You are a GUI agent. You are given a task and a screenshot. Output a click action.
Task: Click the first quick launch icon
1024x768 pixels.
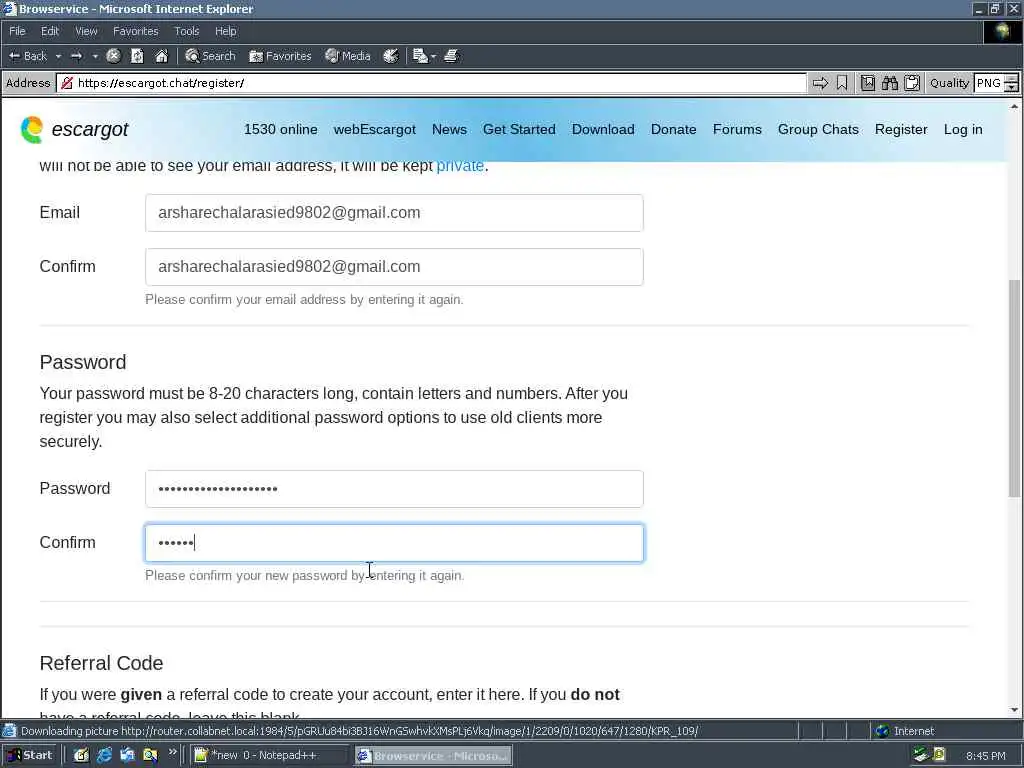point(81,756)
